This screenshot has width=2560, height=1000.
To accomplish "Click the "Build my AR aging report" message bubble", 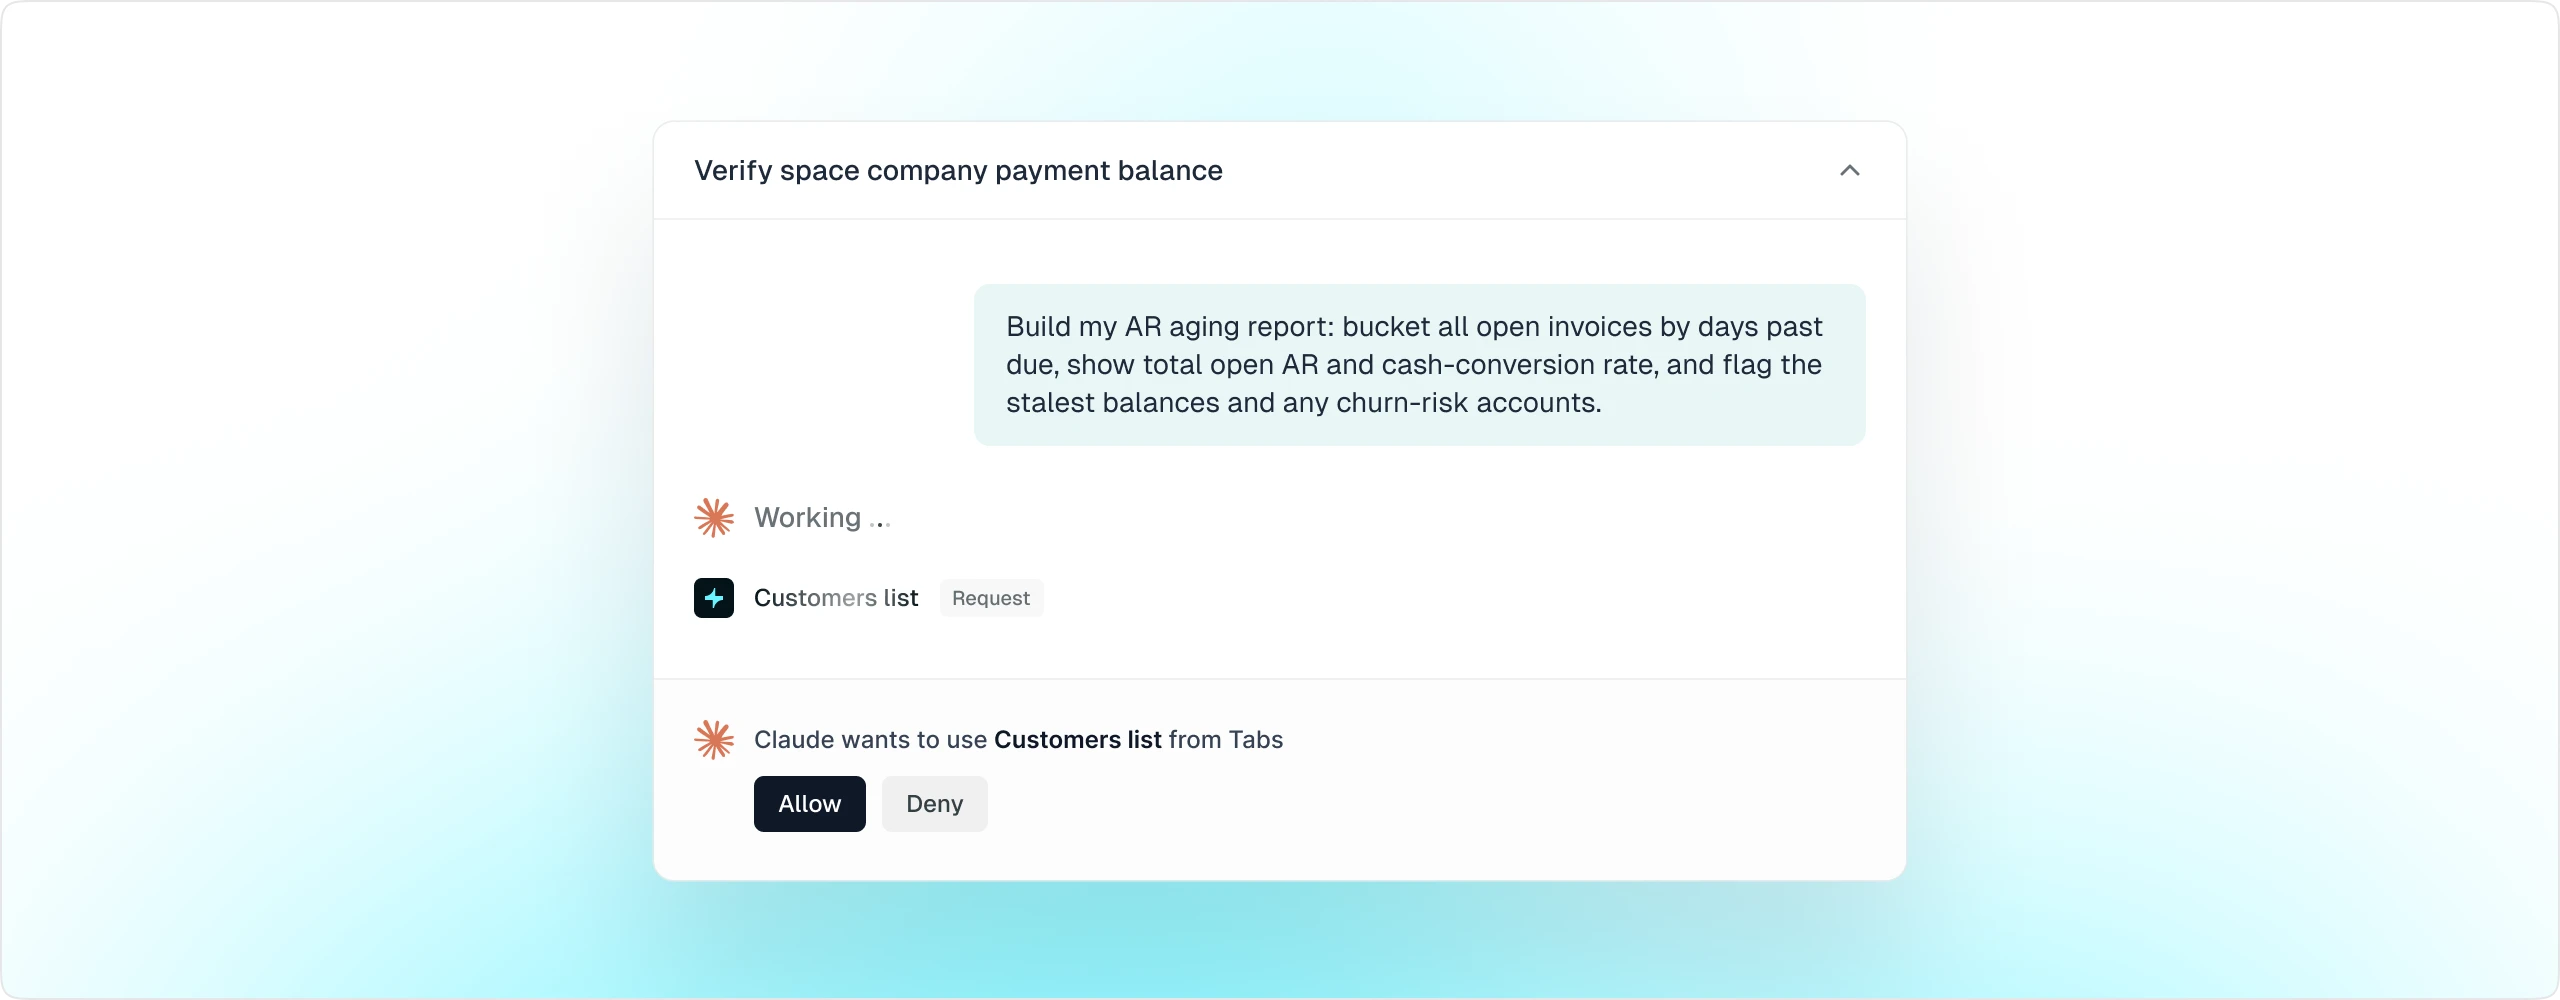I will (1419, 365).
